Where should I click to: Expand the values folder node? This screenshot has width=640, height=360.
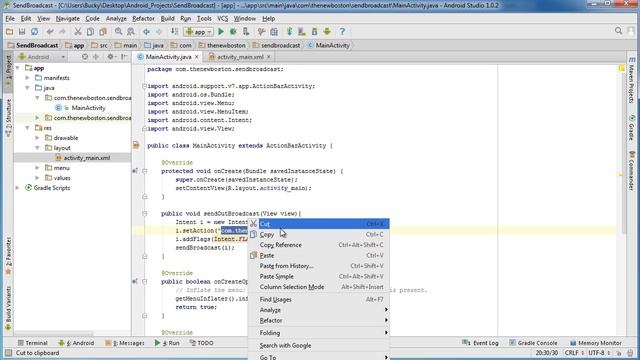(37, 178)
